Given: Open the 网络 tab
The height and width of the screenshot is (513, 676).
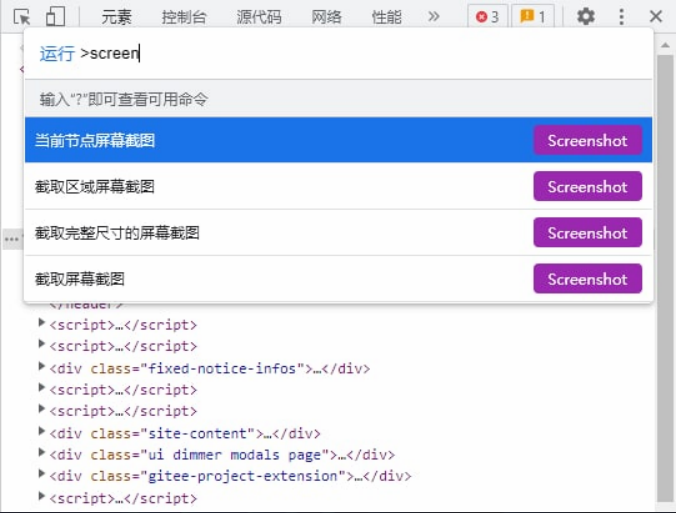Looking at the screenshot, I should 327,16.
